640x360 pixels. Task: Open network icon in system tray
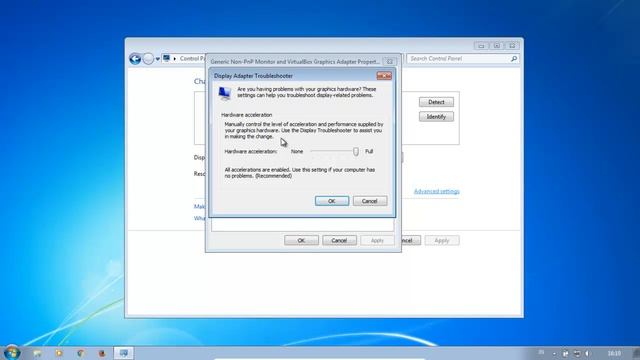pyautogui.click(x=577, y=353)
